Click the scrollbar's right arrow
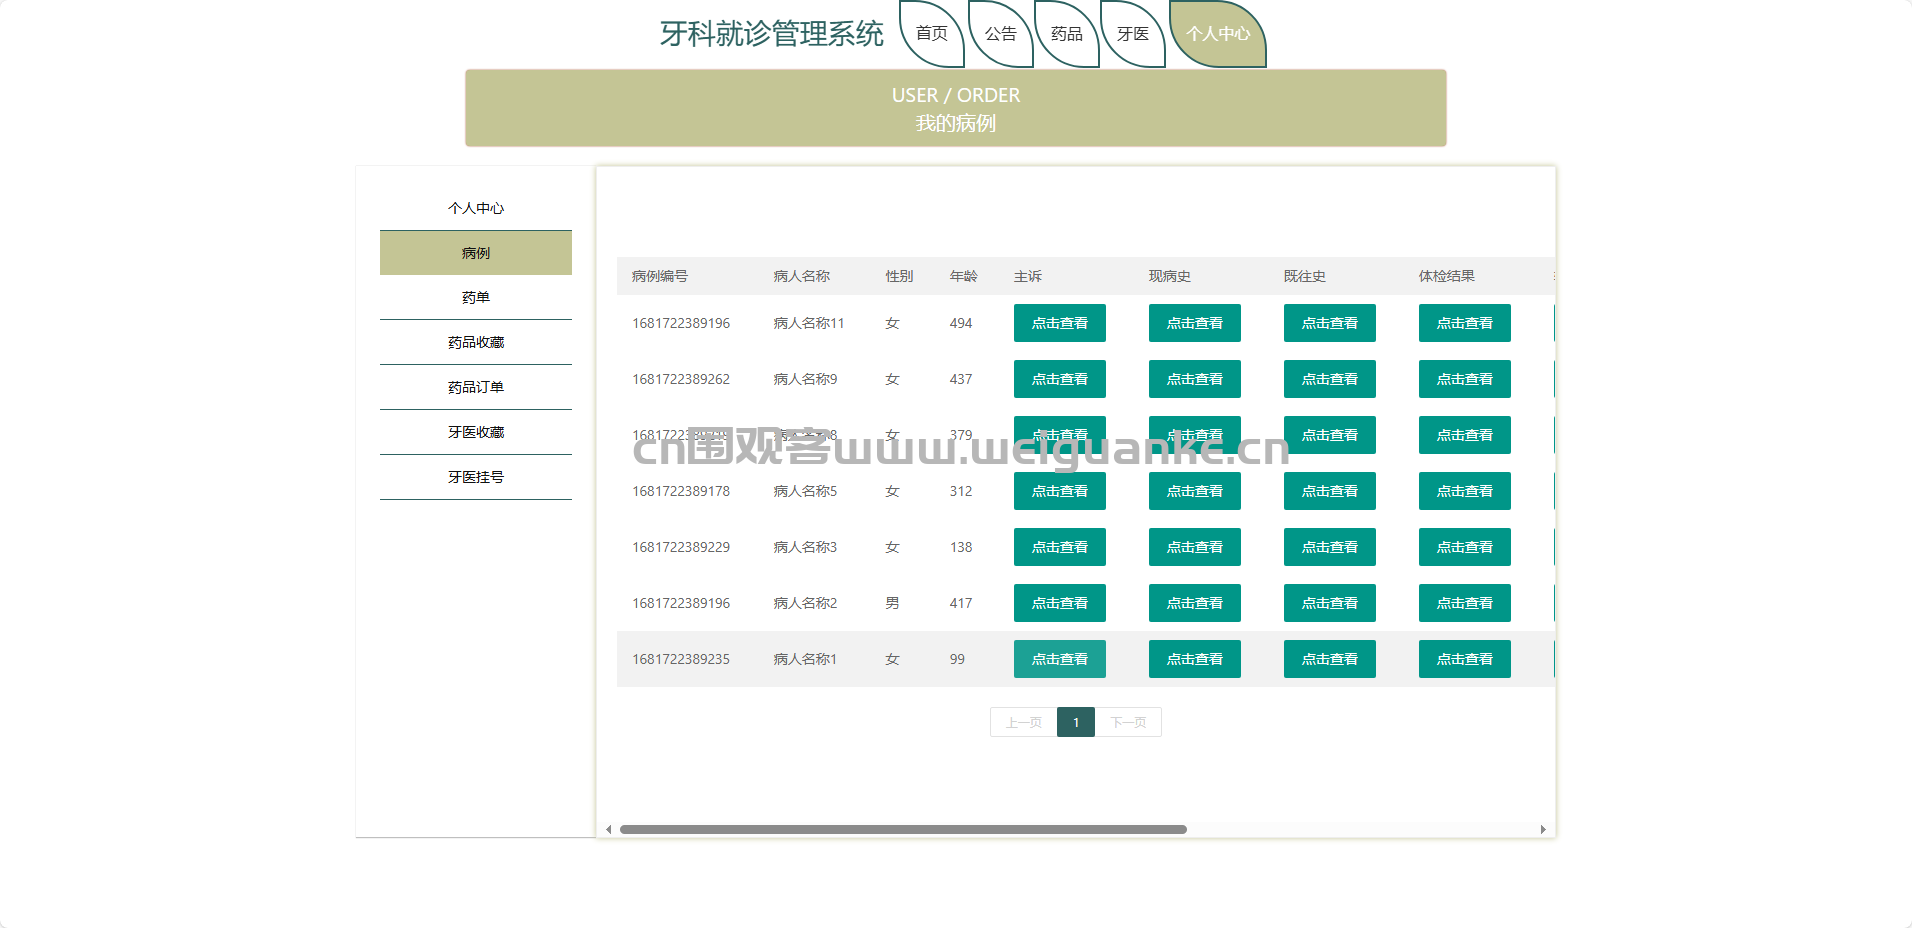Screen dimensions: 1912x928 click(x=1543, y=829)
